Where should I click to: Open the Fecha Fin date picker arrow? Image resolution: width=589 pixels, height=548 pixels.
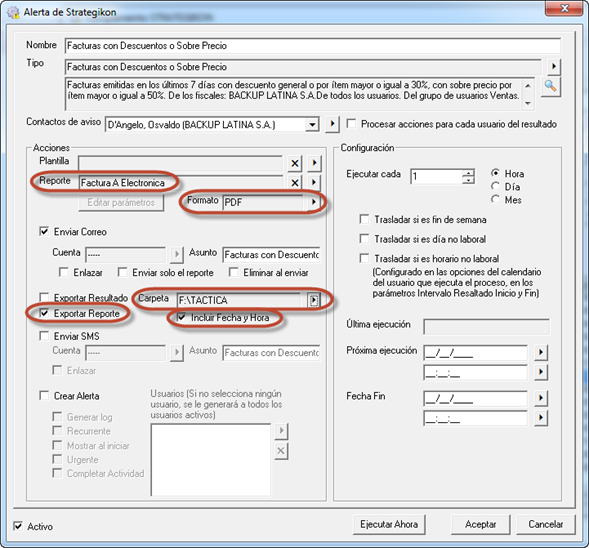[x=541, y=398]
